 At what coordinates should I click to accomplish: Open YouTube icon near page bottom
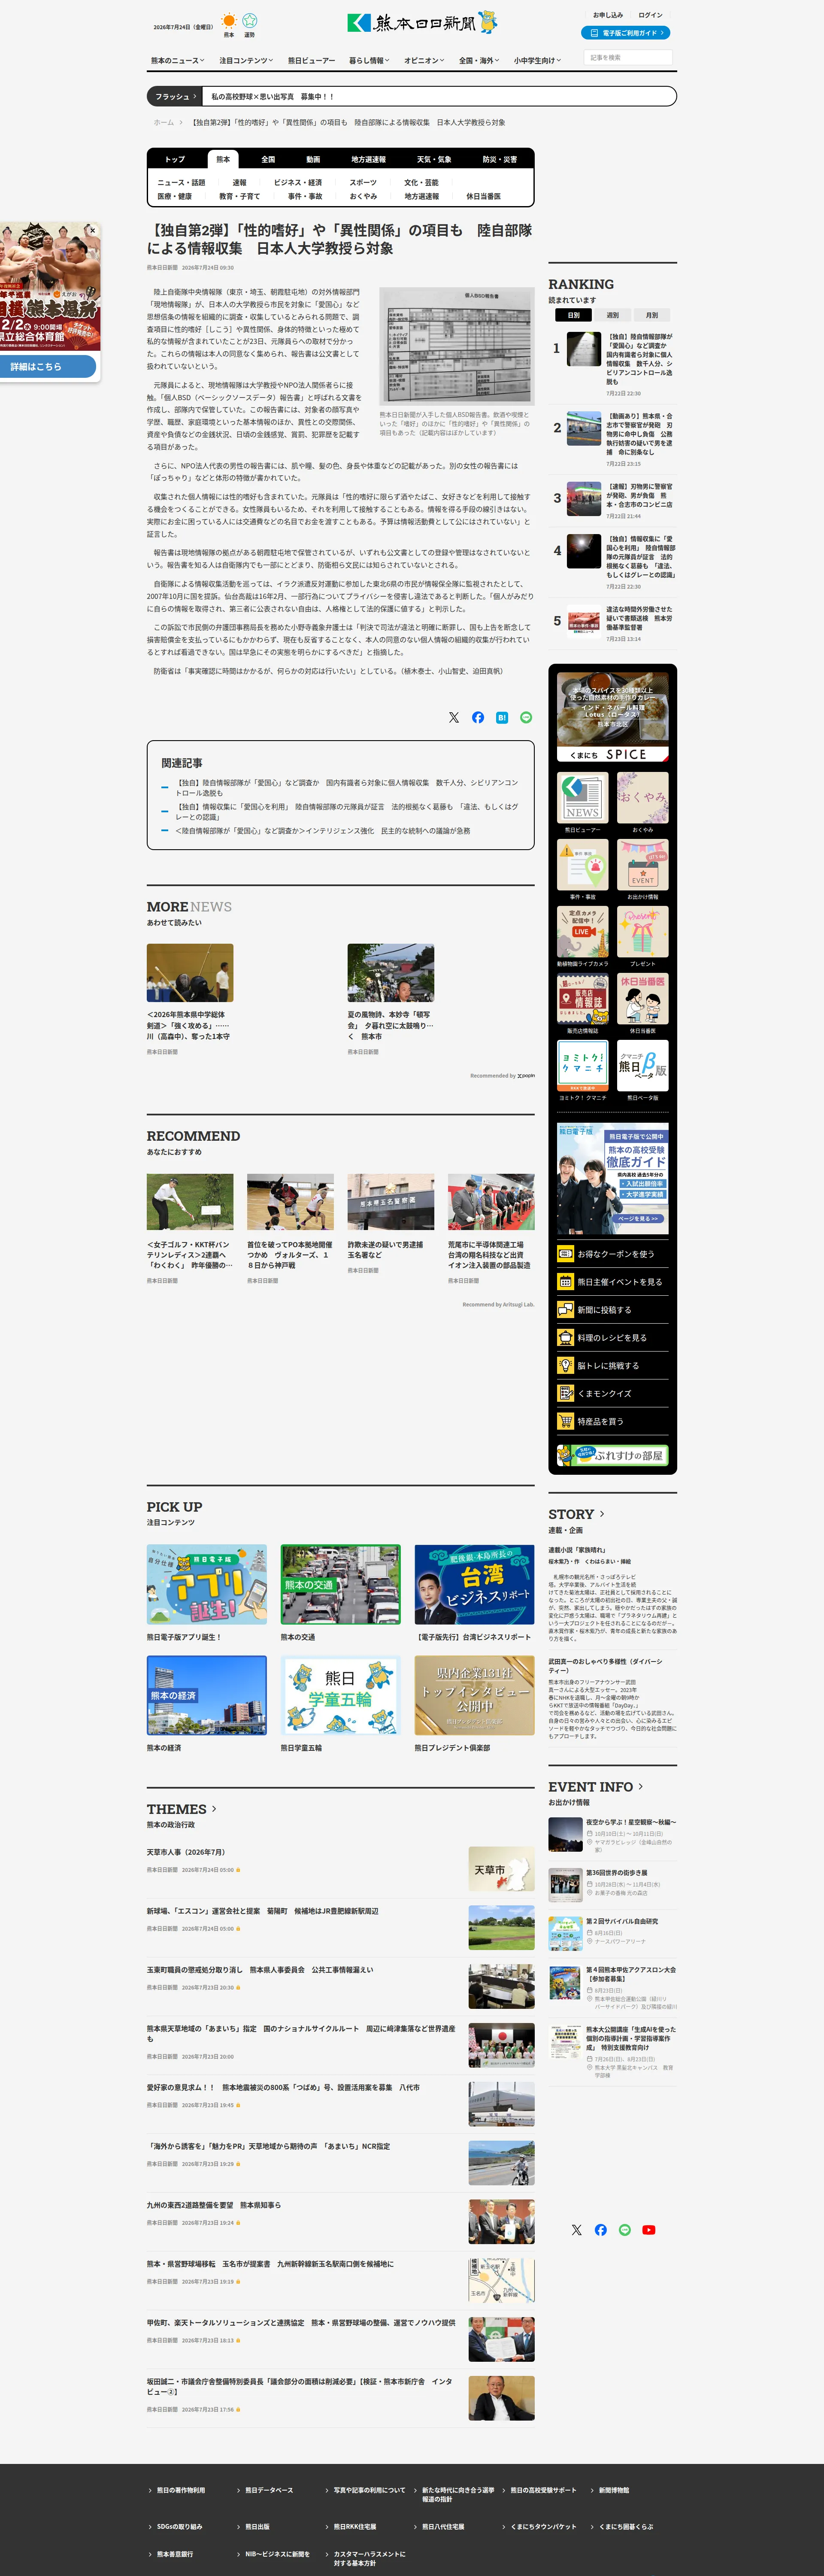[x=649, y=2230]
